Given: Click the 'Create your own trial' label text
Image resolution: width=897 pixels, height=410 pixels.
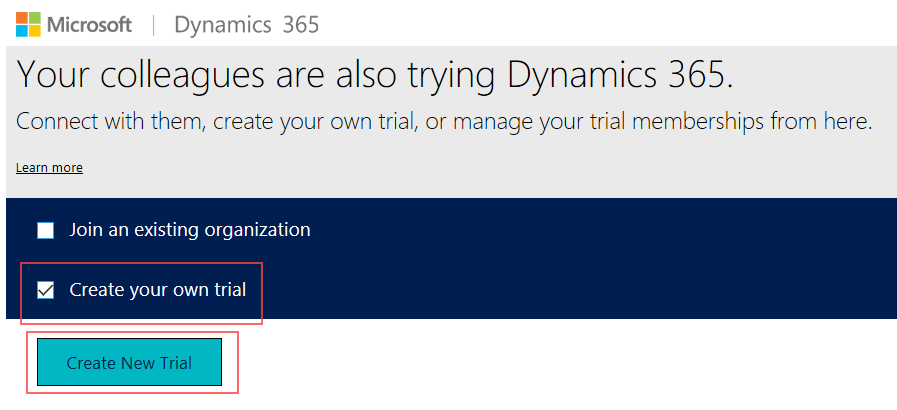Looking at the screenshot, I should 157,290.
